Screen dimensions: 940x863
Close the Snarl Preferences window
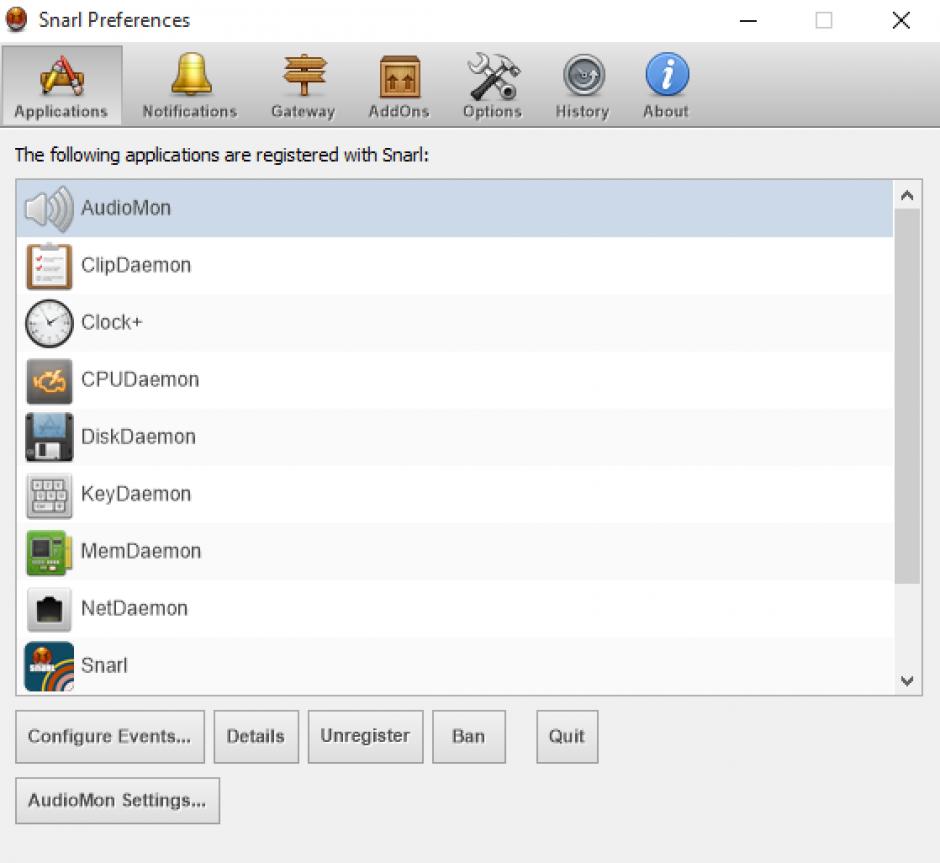click(901, 20)
